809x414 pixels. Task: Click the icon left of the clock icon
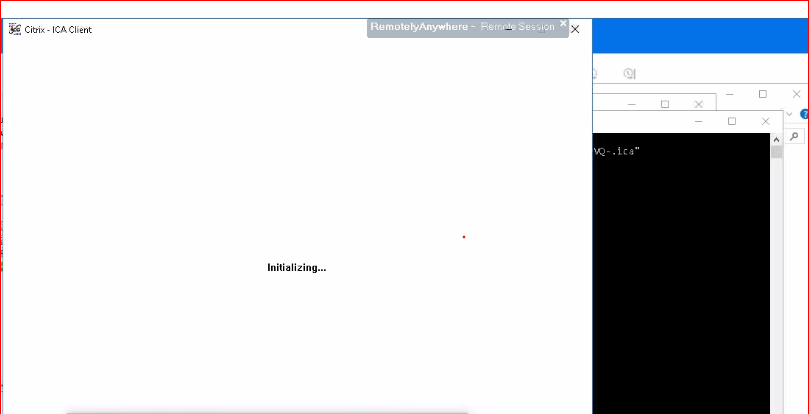[595, 73]
